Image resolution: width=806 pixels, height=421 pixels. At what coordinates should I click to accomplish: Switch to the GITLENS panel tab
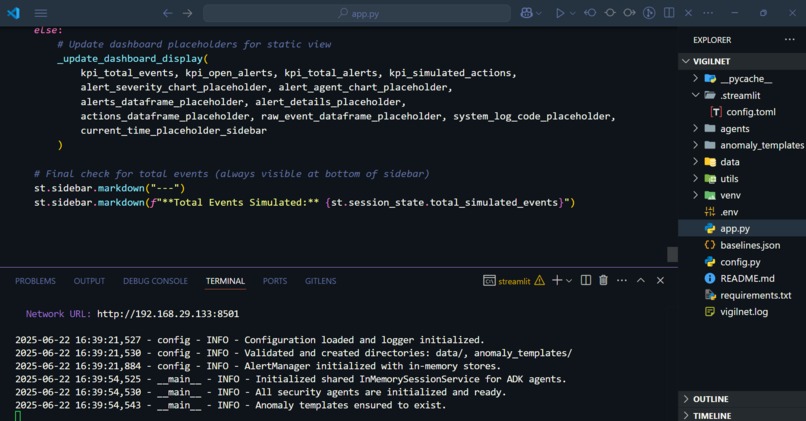pyautogui.click(x=320, y=281)
